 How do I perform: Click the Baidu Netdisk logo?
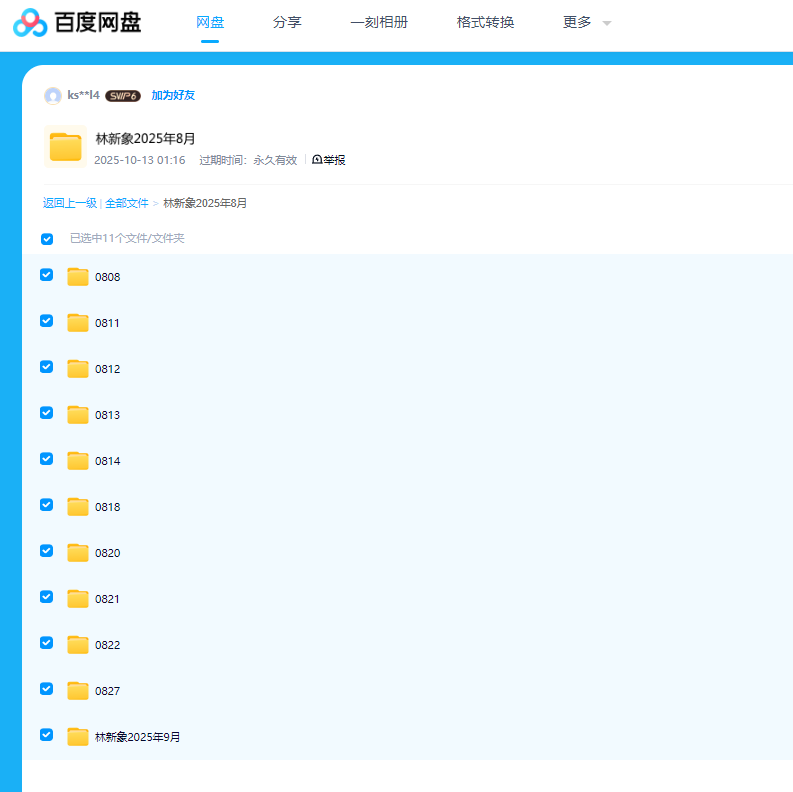click(x=77, y=22)
